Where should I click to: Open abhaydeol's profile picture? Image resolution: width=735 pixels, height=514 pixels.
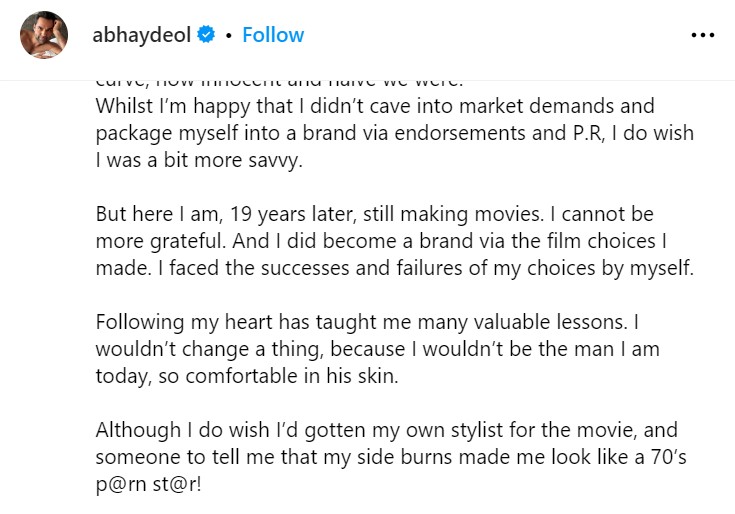pos(45,36)
